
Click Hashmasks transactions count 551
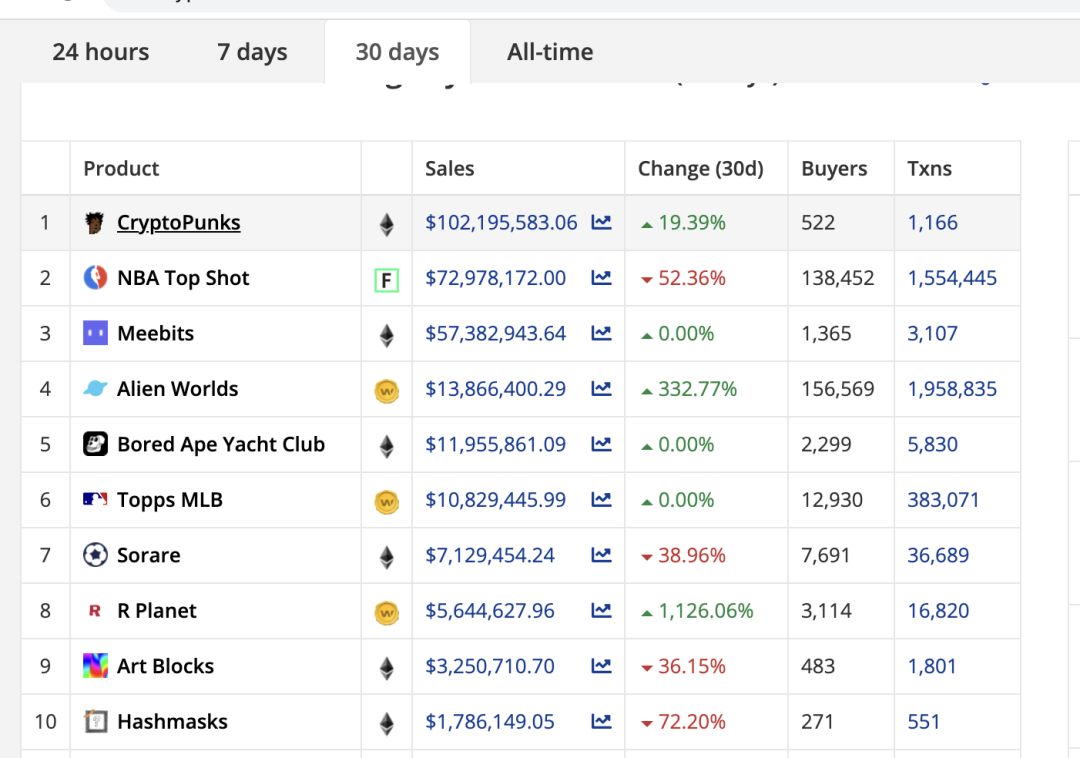[x=924, y=722]
